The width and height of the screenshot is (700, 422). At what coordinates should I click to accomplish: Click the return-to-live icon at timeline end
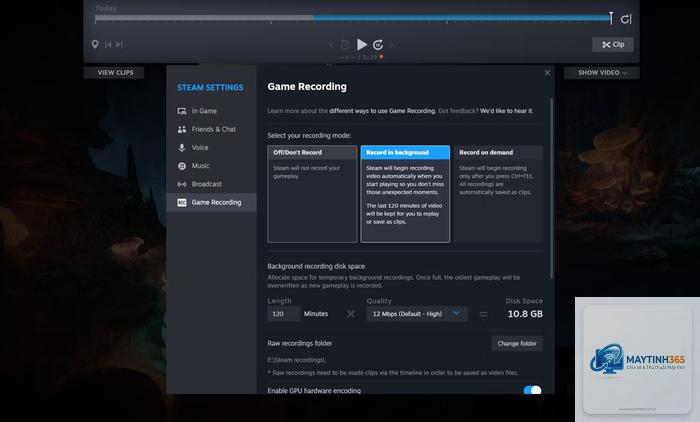626,19
